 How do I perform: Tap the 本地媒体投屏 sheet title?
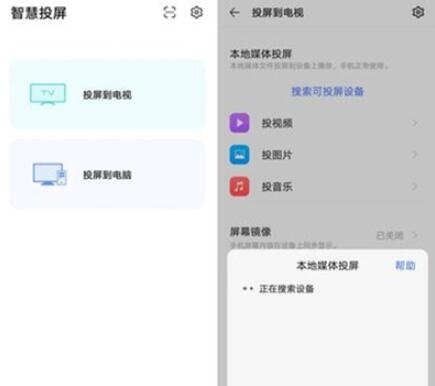click(x=327, y=265)
